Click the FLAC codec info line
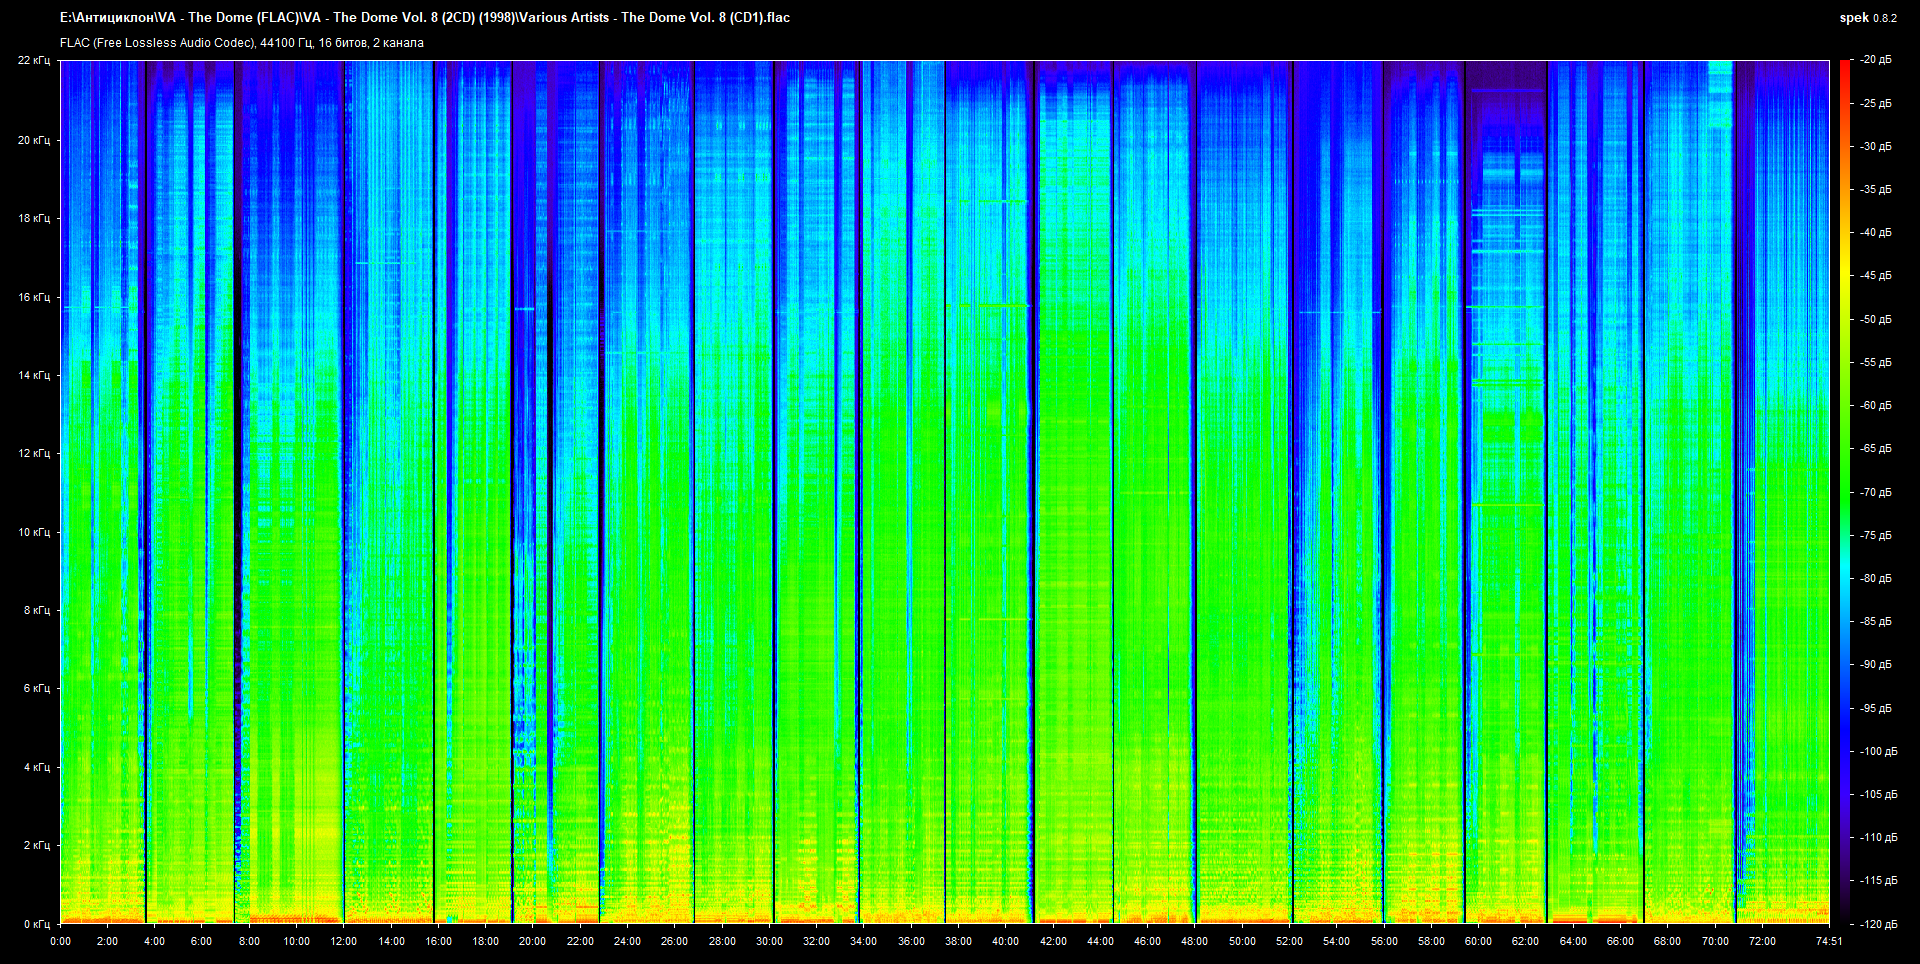 click(x=241, y=43)
